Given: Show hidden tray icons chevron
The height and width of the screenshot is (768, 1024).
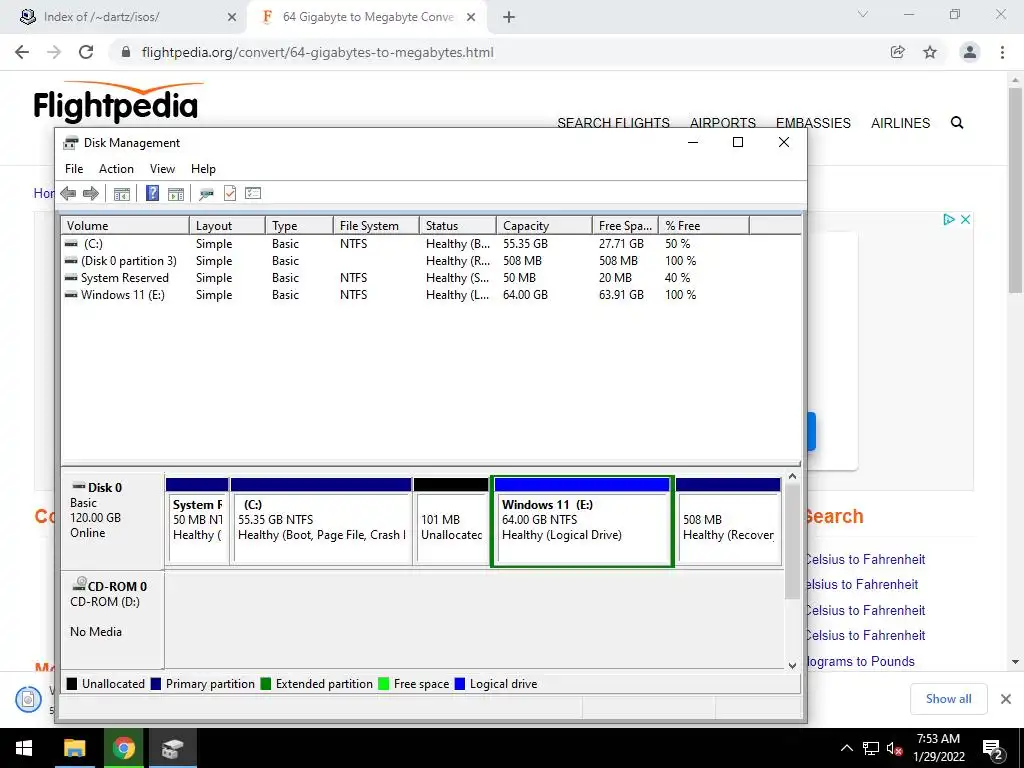Looking at the screenshot, I should tap(846, 748).
